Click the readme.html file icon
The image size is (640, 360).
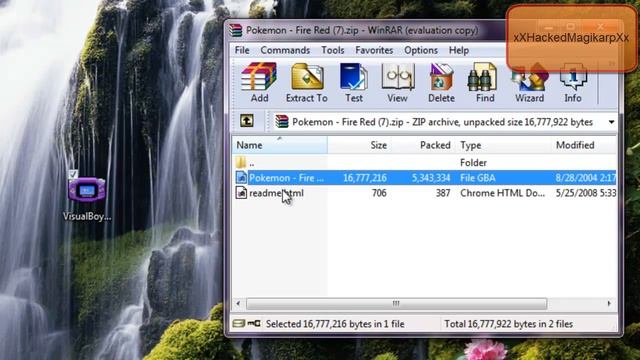(x=241, y=193)
